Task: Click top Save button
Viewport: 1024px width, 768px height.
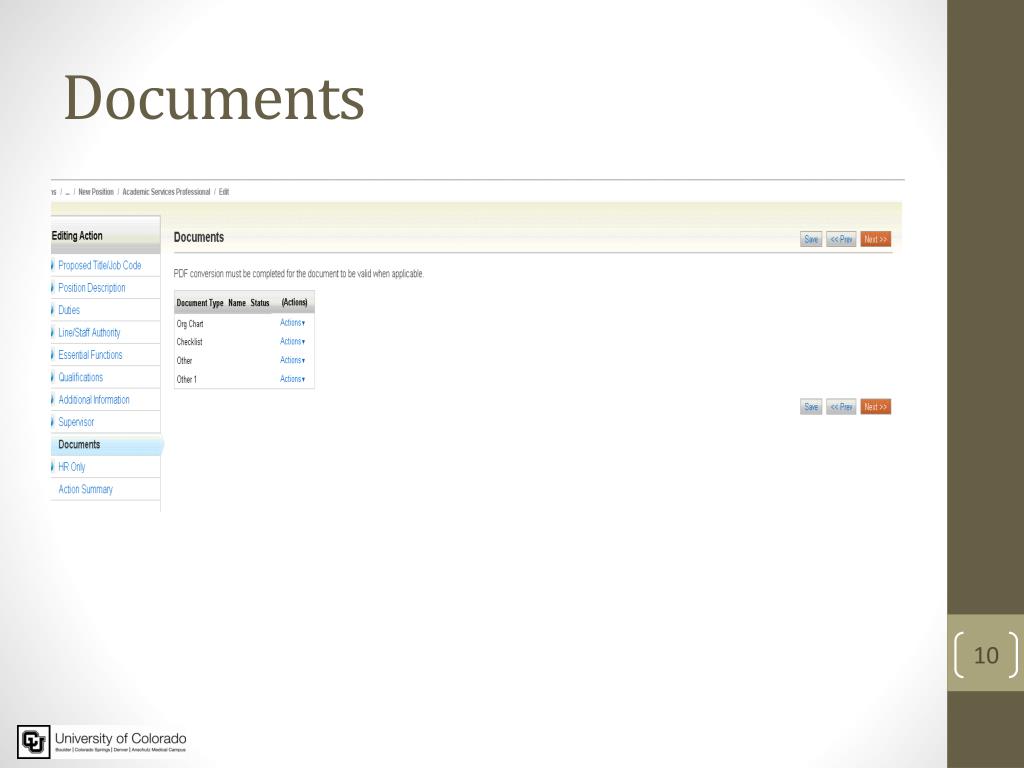Action: pyautogui.click(x=811, y=239)
